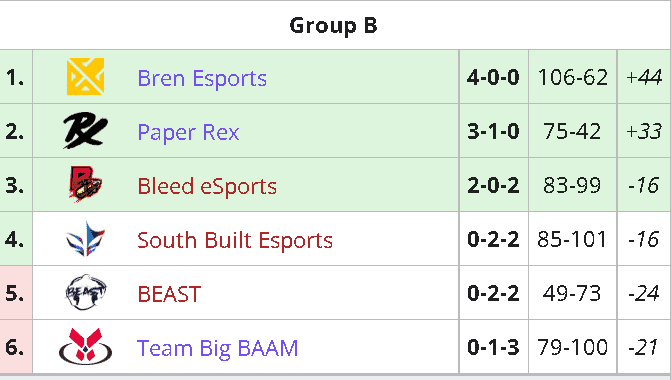
Task: Select Paper Rex 3-1-0 record cell
Action: [x=493, y=131]
